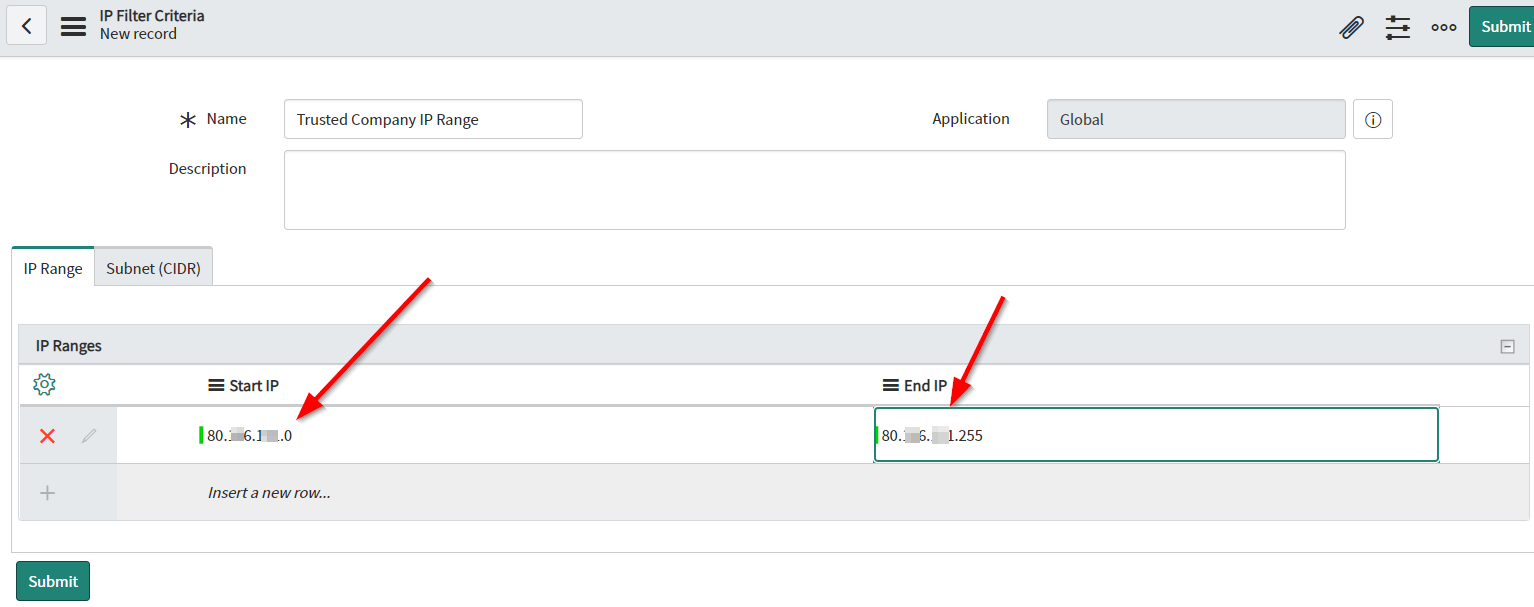The image size is (1534, 607).
Task: Click the more options ellipsis icon
Action: [x=1443, y=27]
